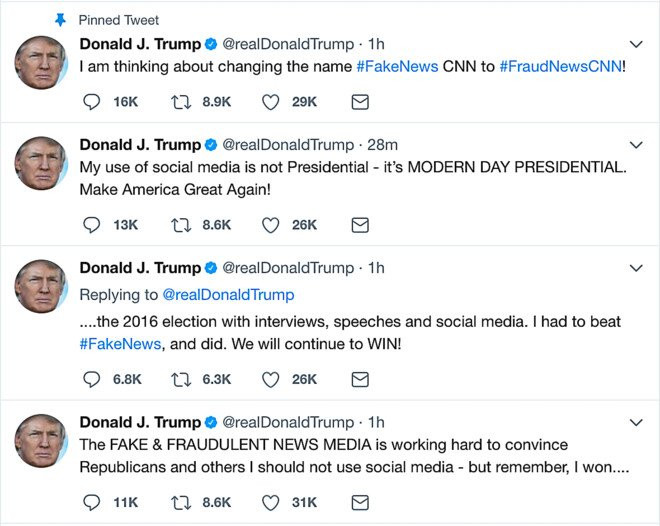
Task: Retweet the MODERN DAY PRESIDENTIAL tweet
Action: point(183,225)
